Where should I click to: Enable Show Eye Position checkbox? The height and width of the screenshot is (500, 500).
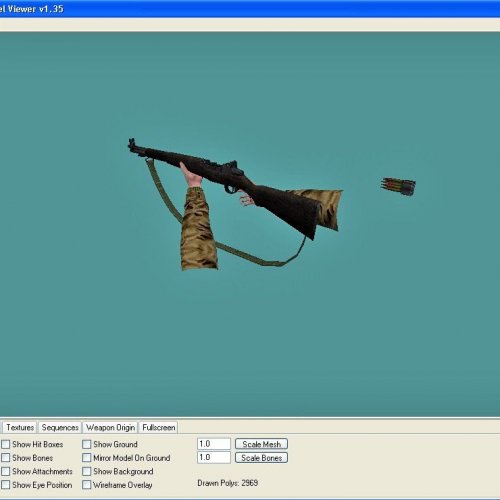tap(6, 485)
